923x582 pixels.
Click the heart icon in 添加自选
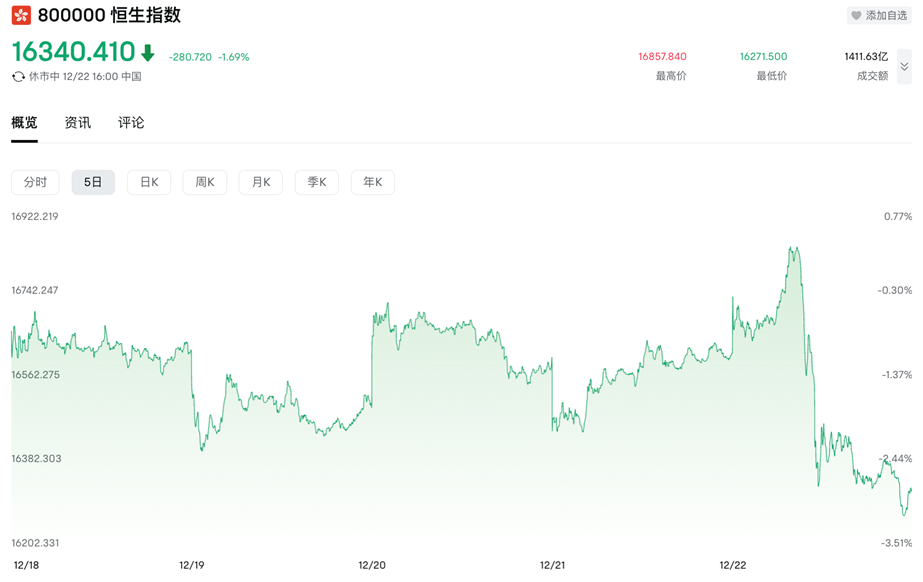pyautogui.click(x=856, y=16)
